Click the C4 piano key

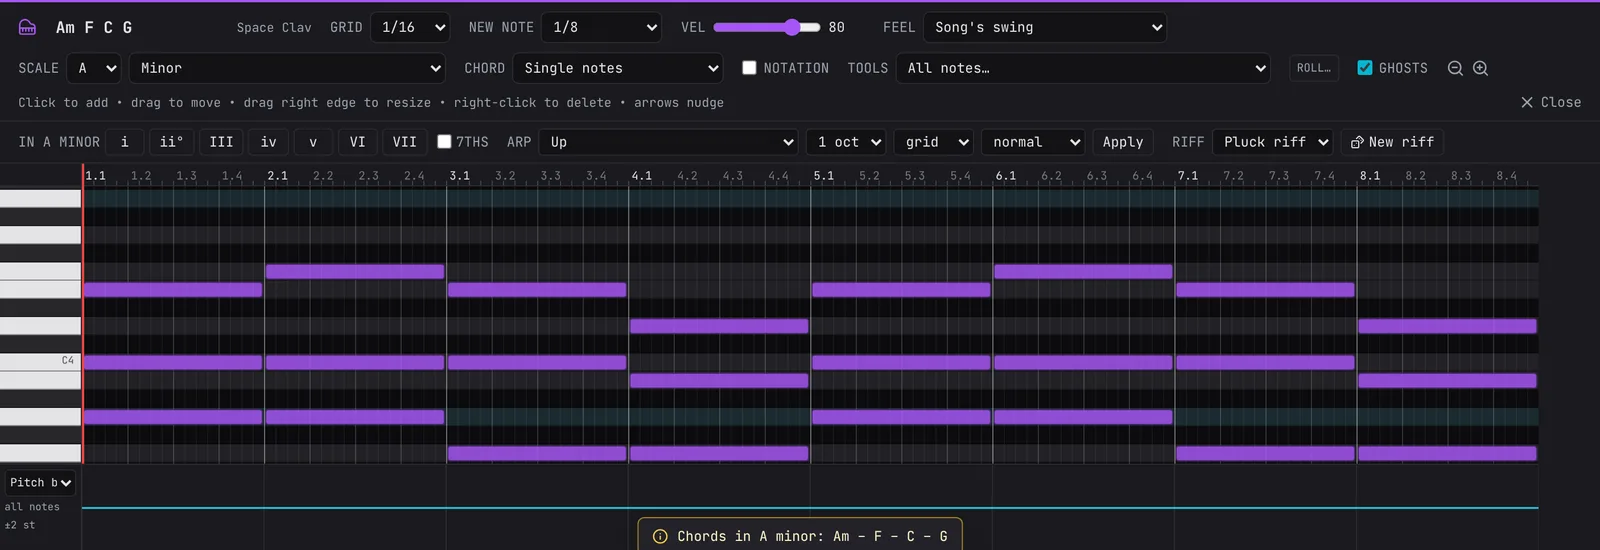[40, 361]
